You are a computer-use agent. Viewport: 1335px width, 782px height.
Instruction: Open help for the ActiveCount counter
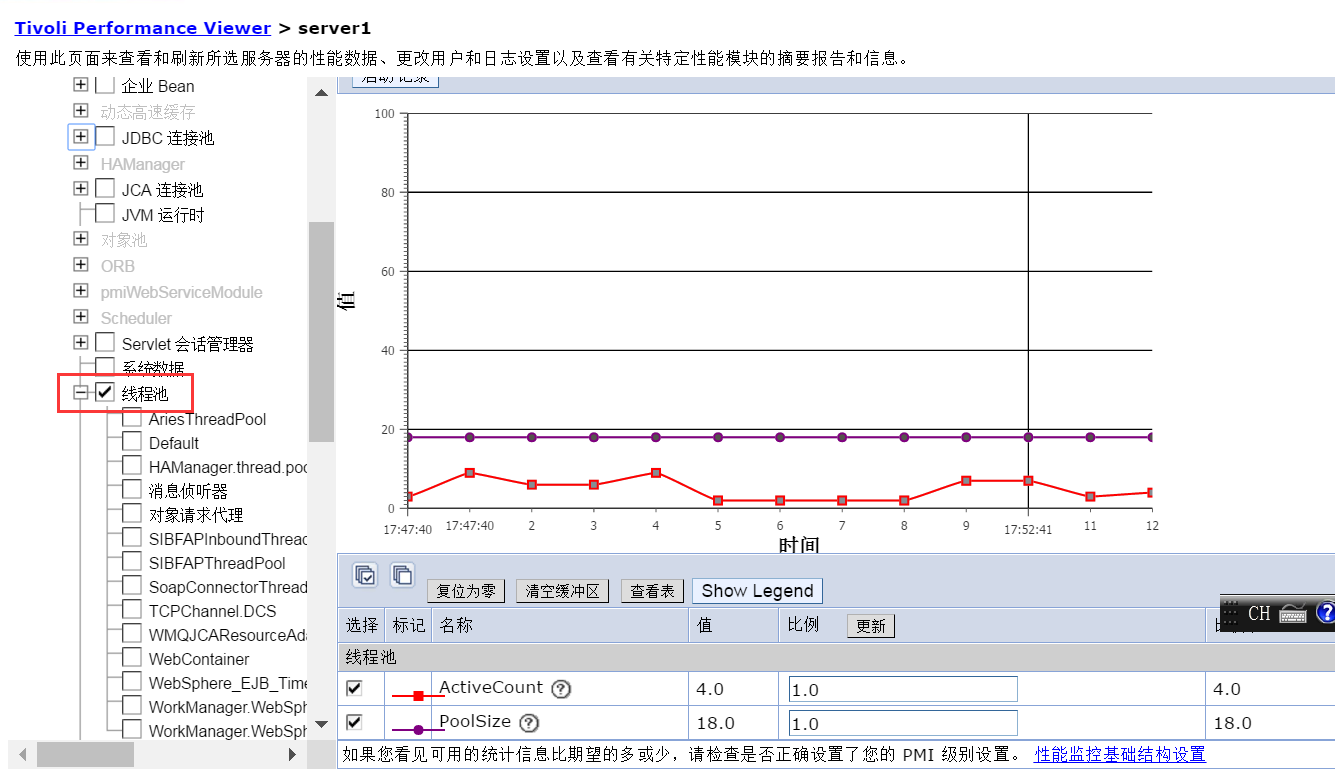click(x=562, y=688)
